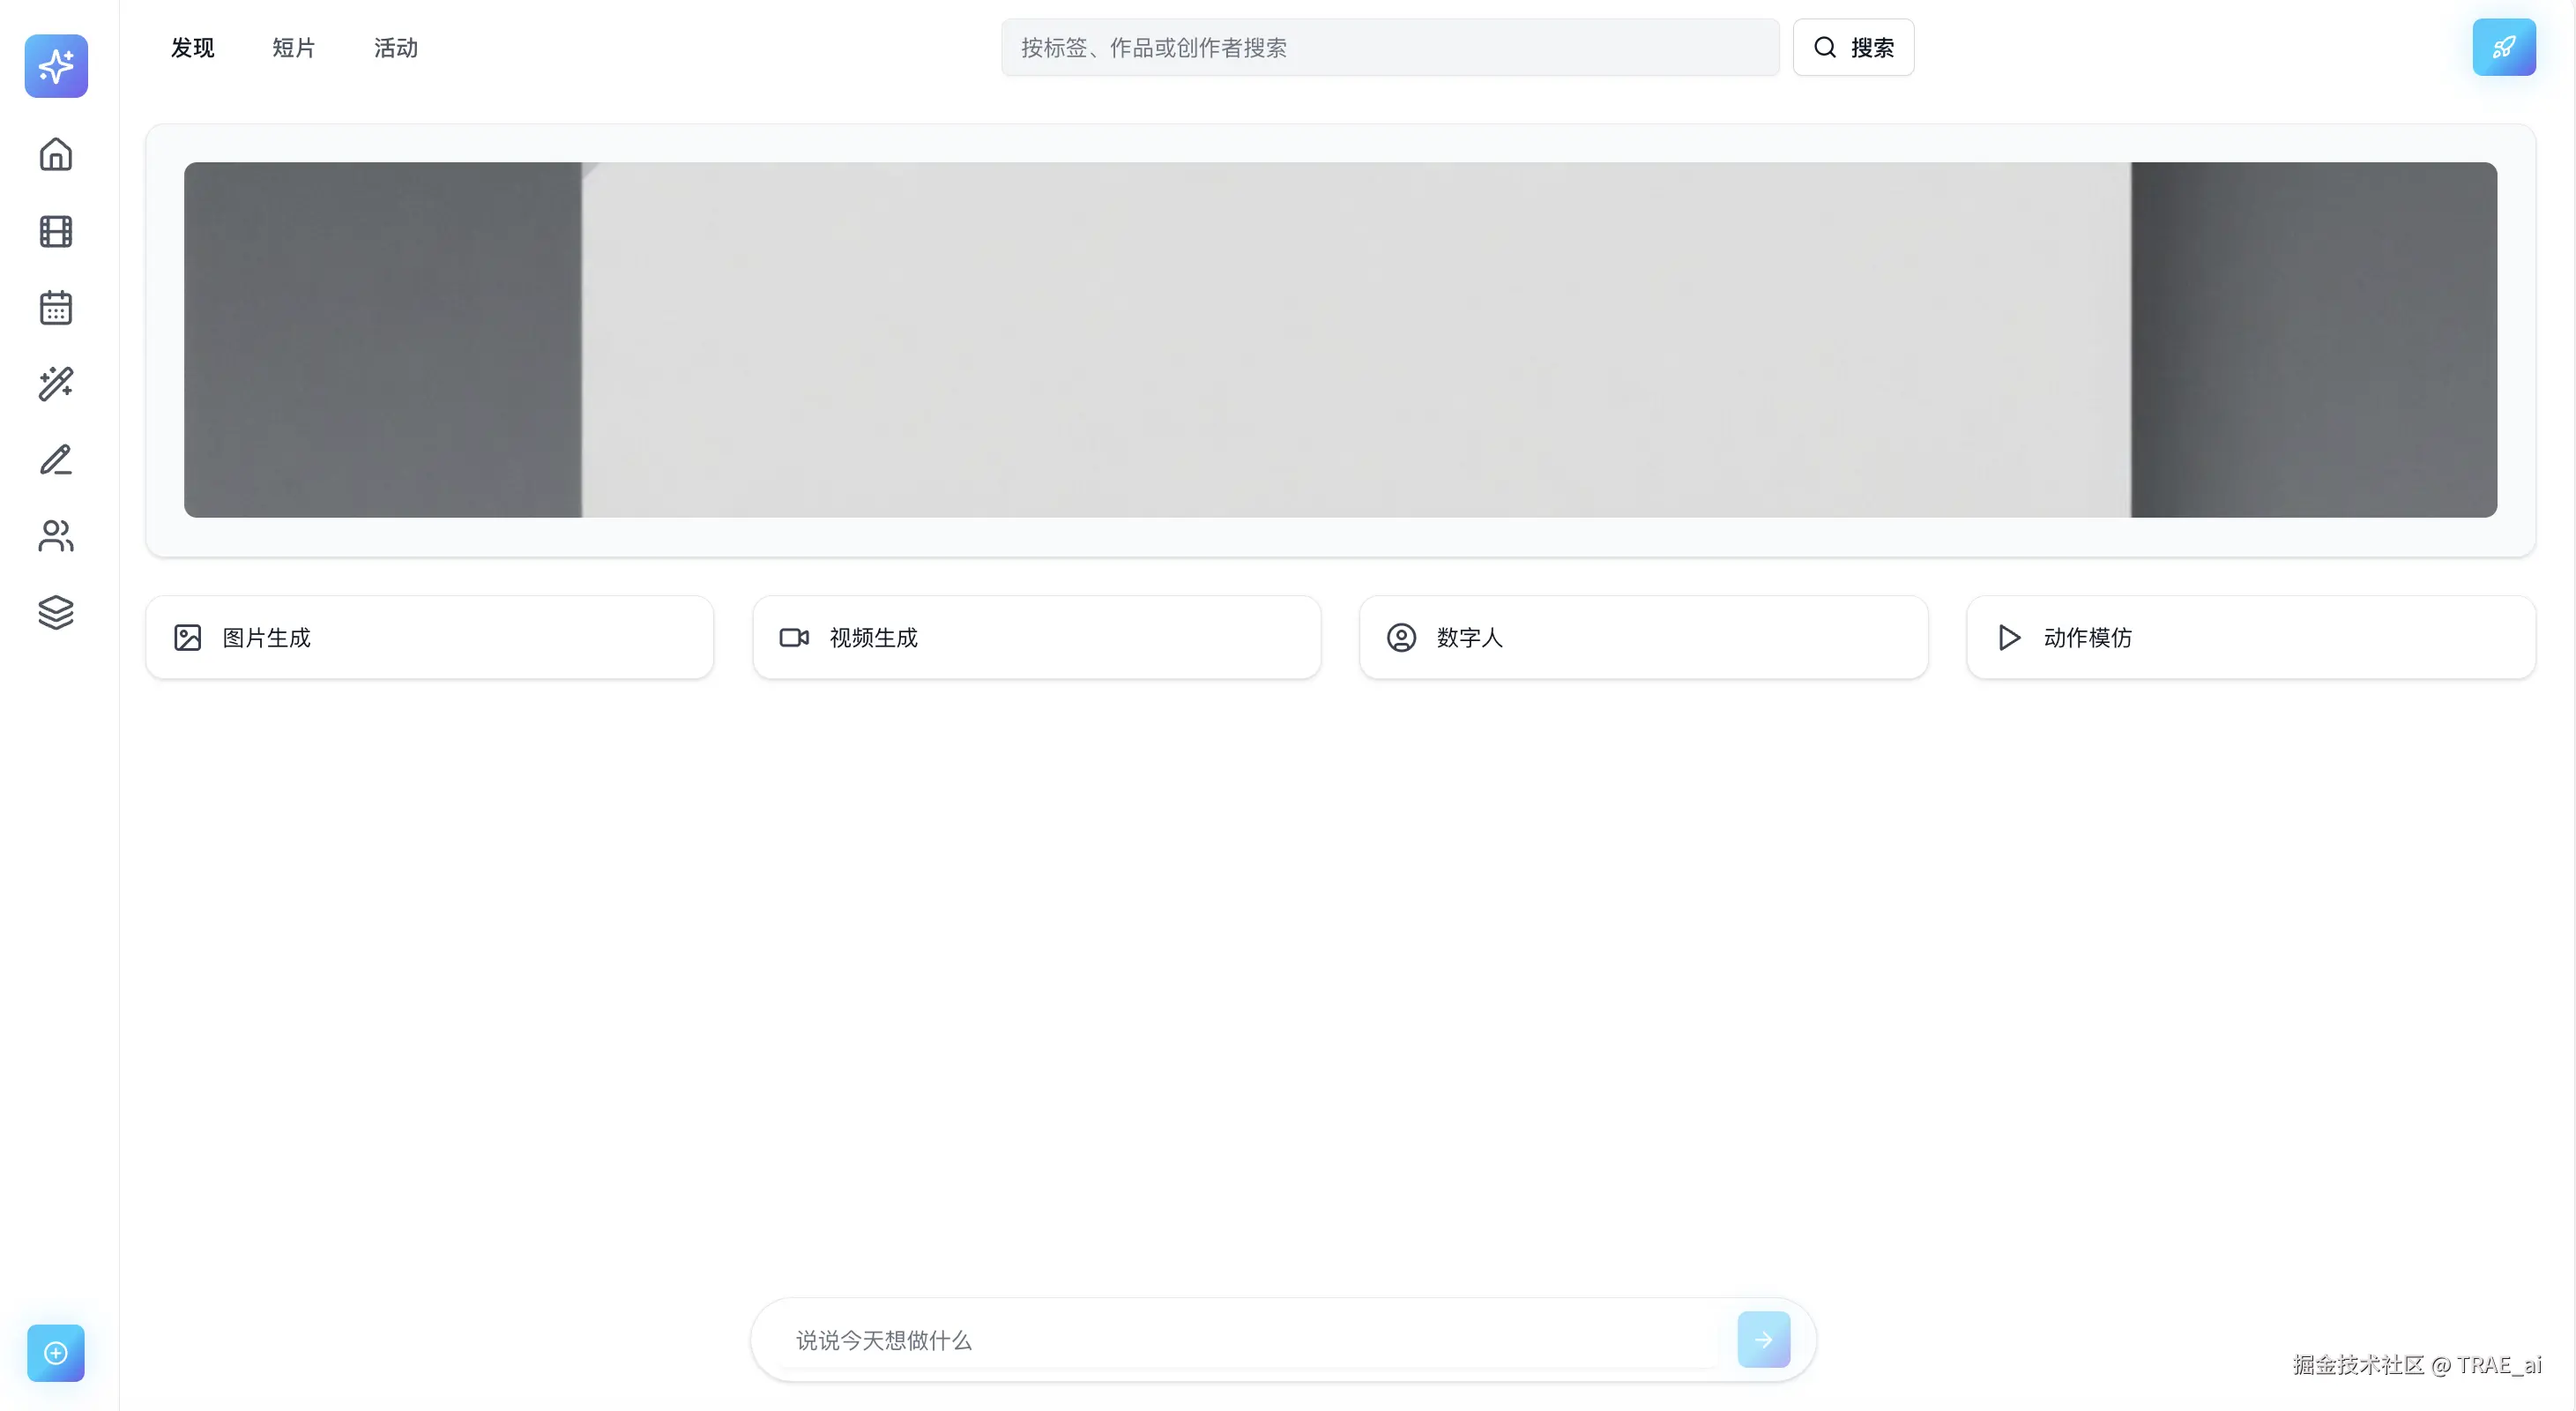Open the 视频生成 card
The width and height of the screenshot is (2576, 1411).
tap(1036, 637)
